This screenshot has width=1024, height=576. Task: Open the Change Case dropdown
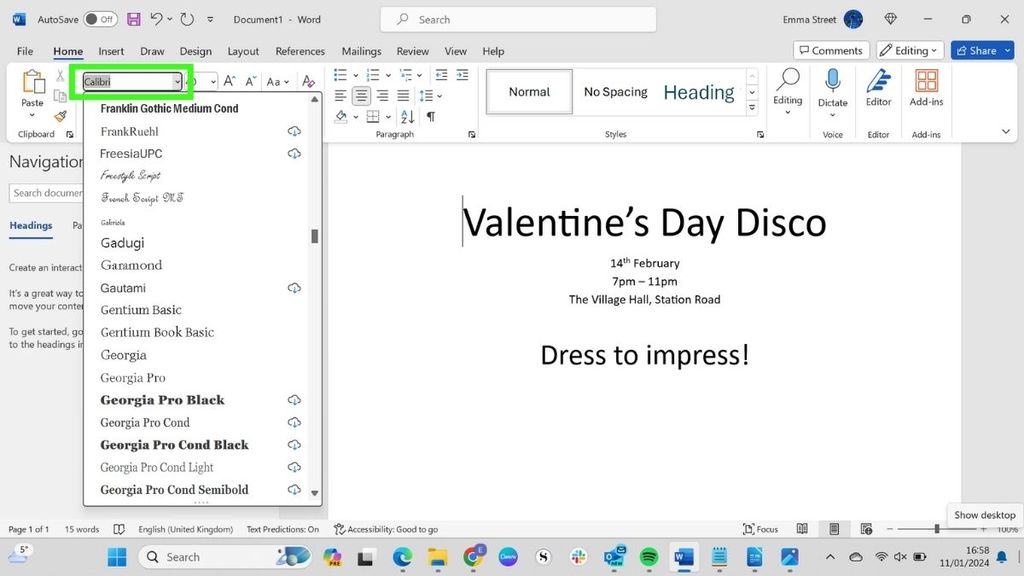tap(277, 82)
